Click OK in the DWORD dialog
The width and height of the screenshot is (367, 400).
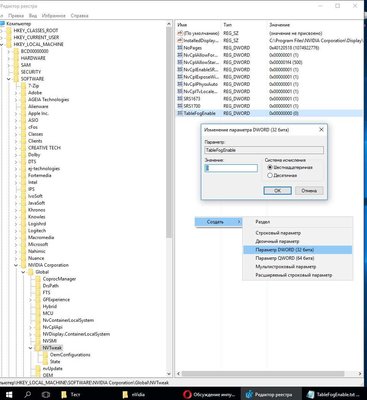click(277, 191)
